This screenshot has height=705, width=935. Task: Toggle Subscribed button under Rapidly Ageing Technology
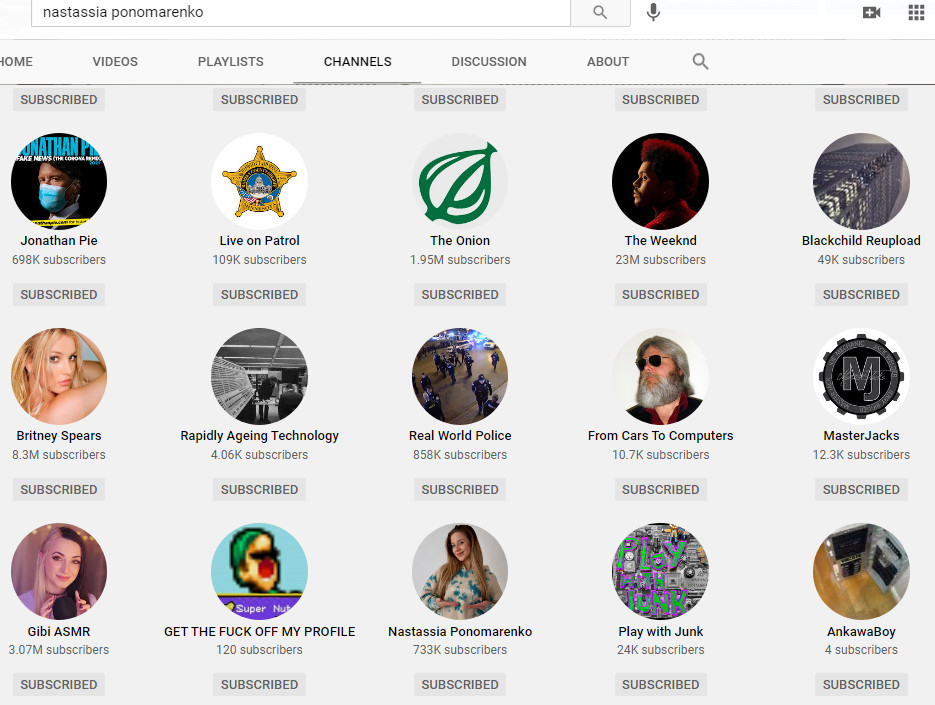(x=259, y=490)
